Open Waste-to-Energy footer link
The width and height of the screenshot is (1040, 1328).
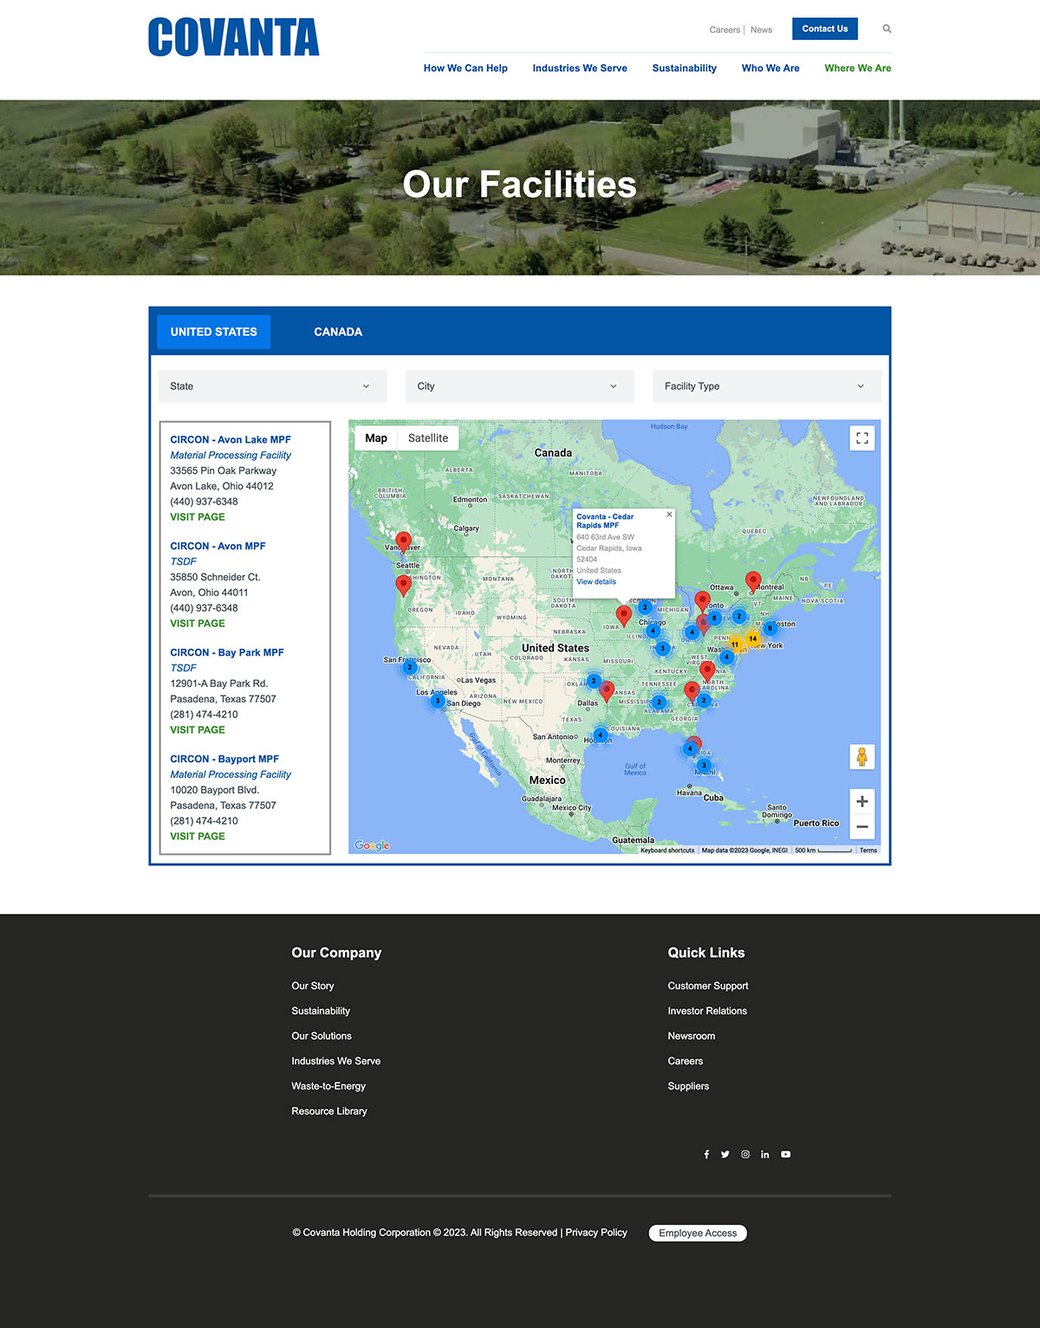pos(328,1086)
